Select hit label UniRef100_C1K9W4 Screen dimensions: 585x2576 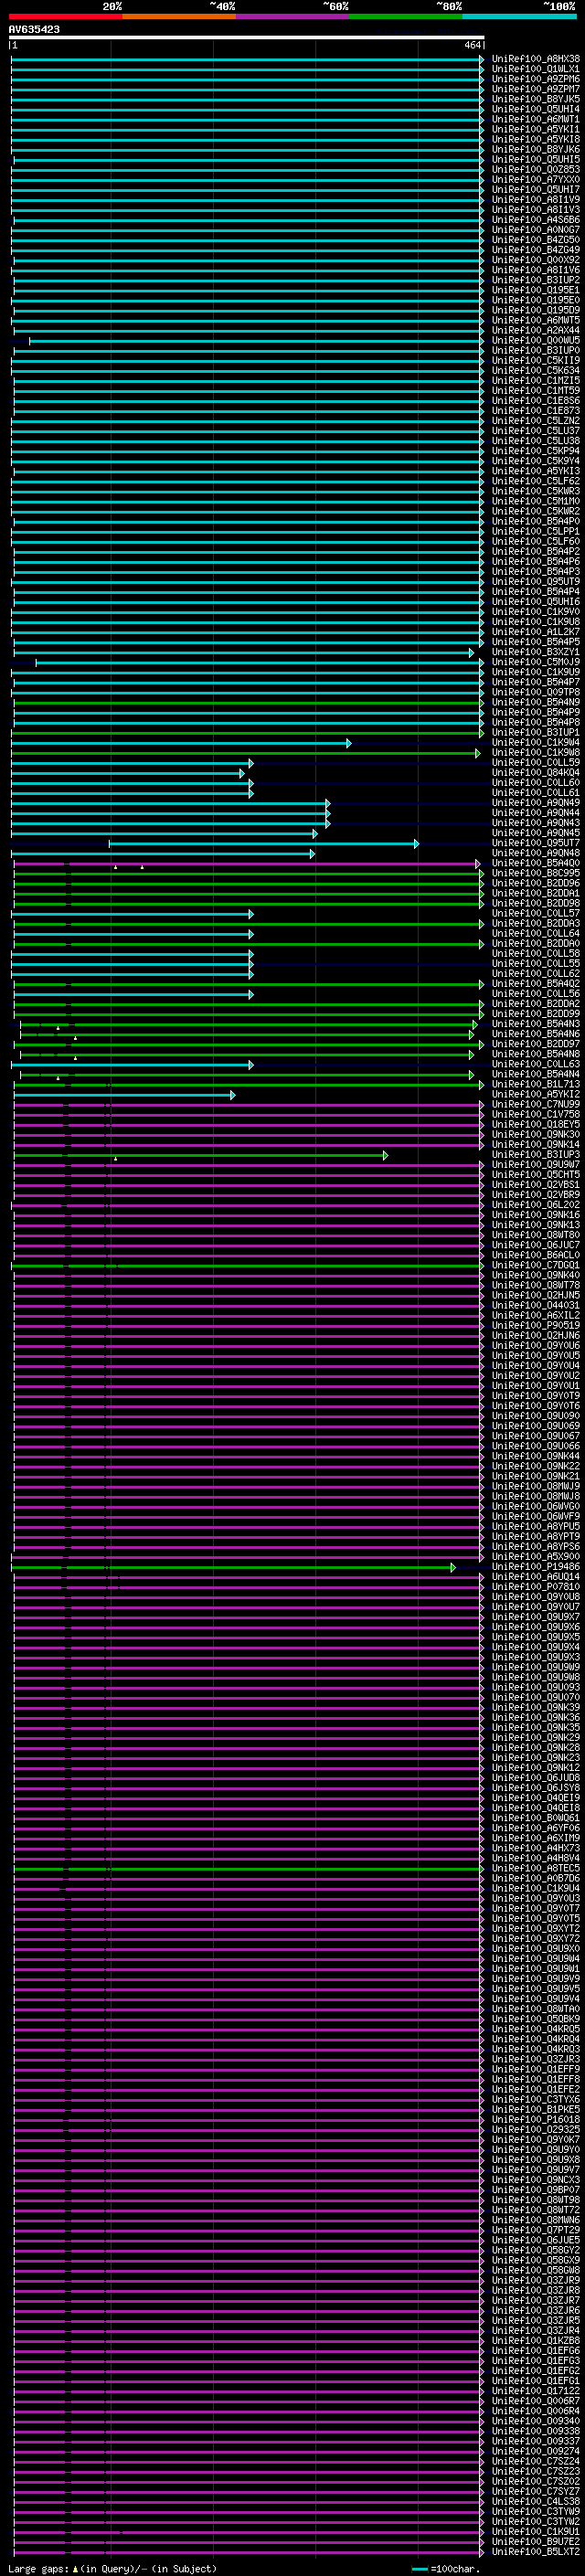tap(536, 743)
